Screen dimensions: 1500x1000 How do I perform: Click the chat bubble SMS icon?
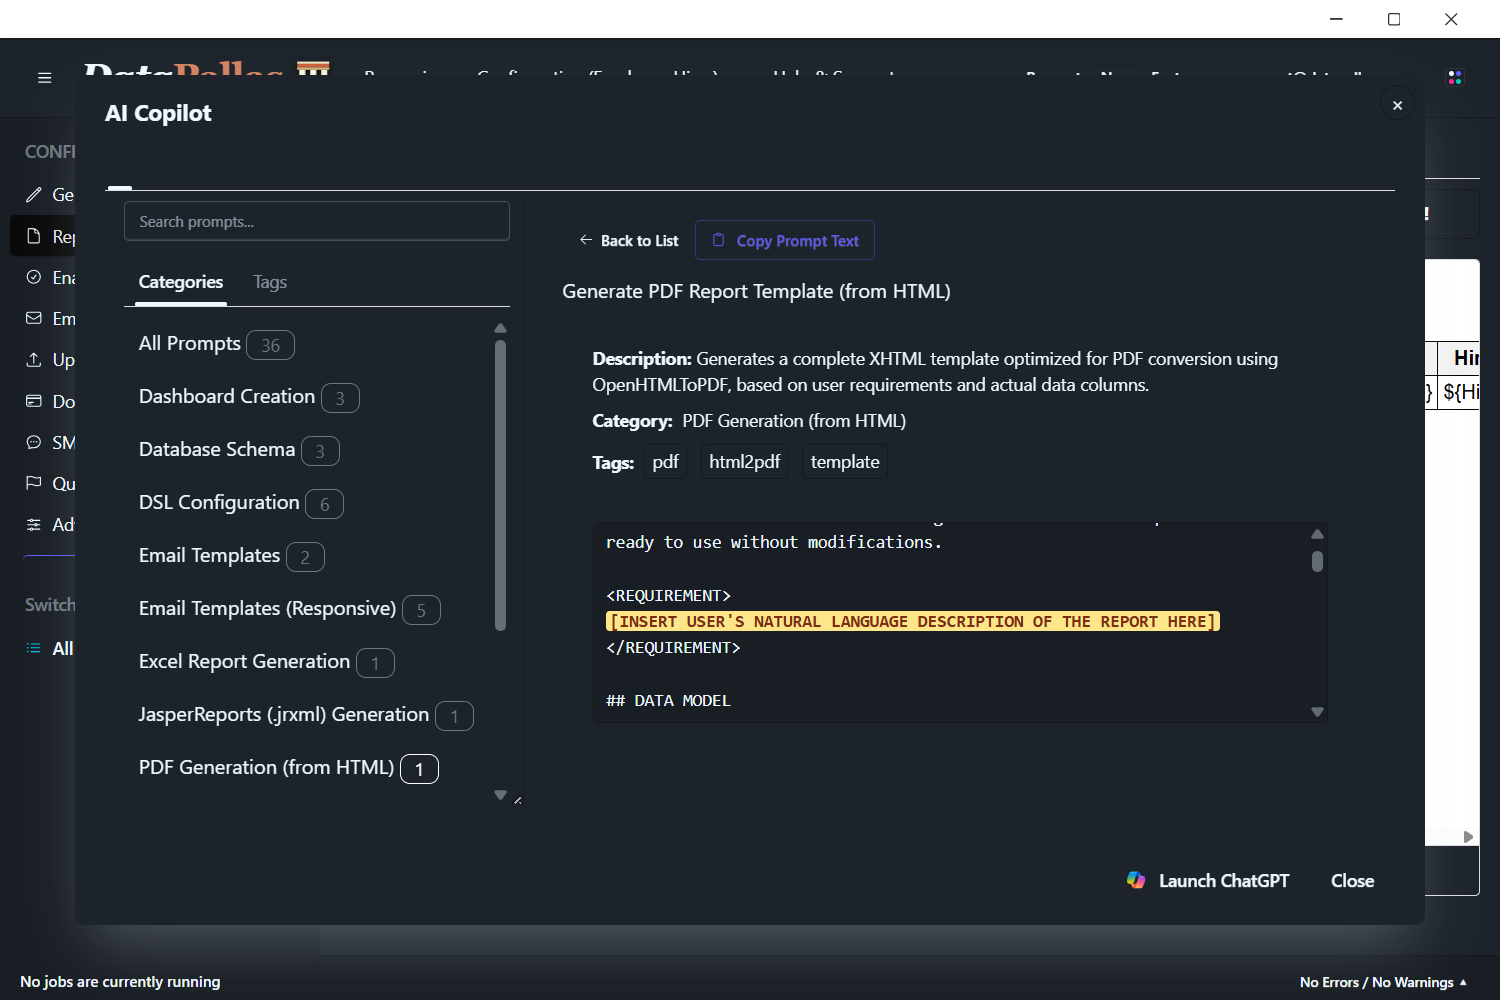(x=34, y=442)
